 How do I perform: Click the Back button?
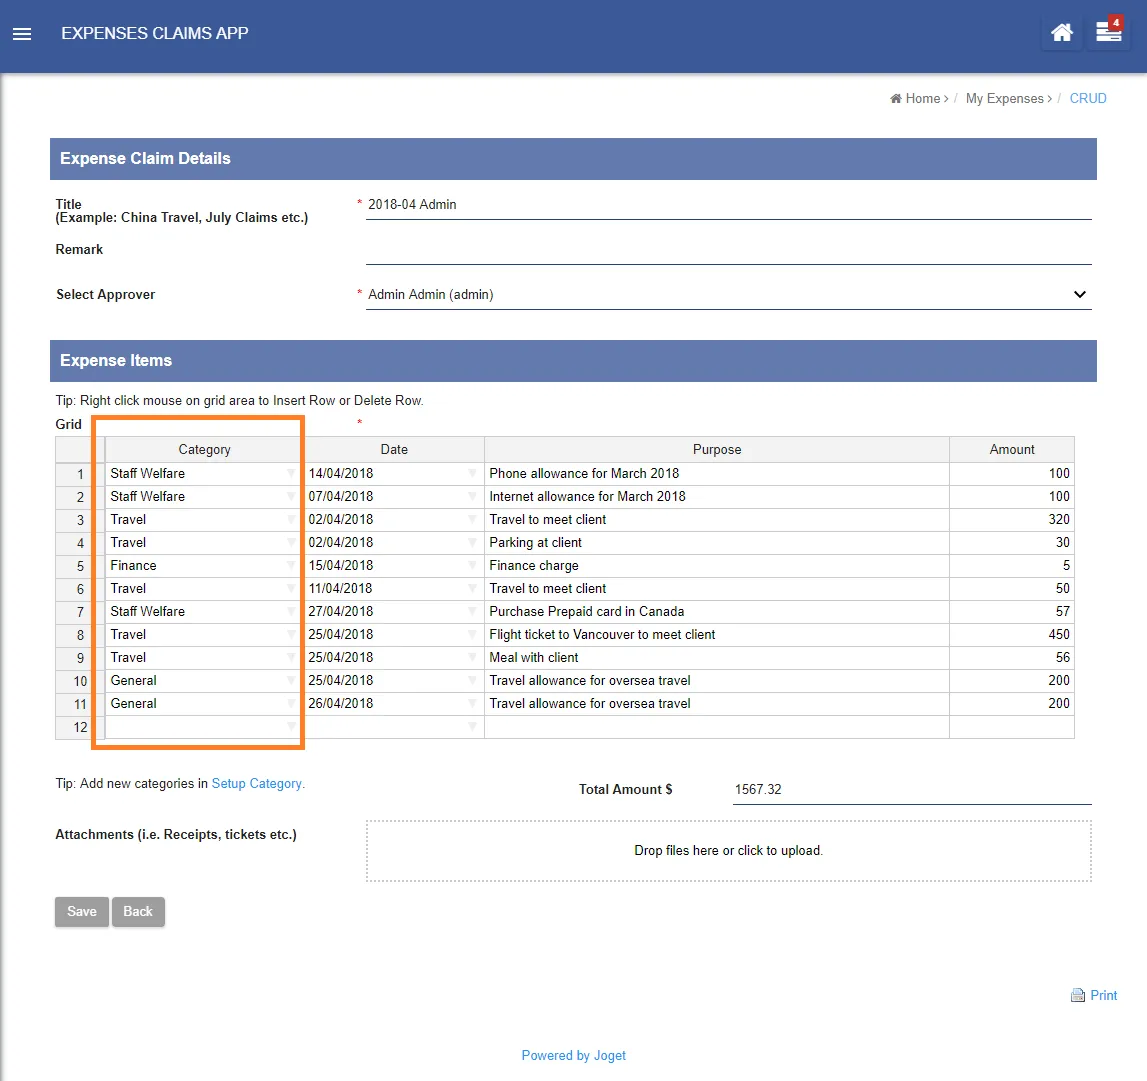(x=138, y=911)
